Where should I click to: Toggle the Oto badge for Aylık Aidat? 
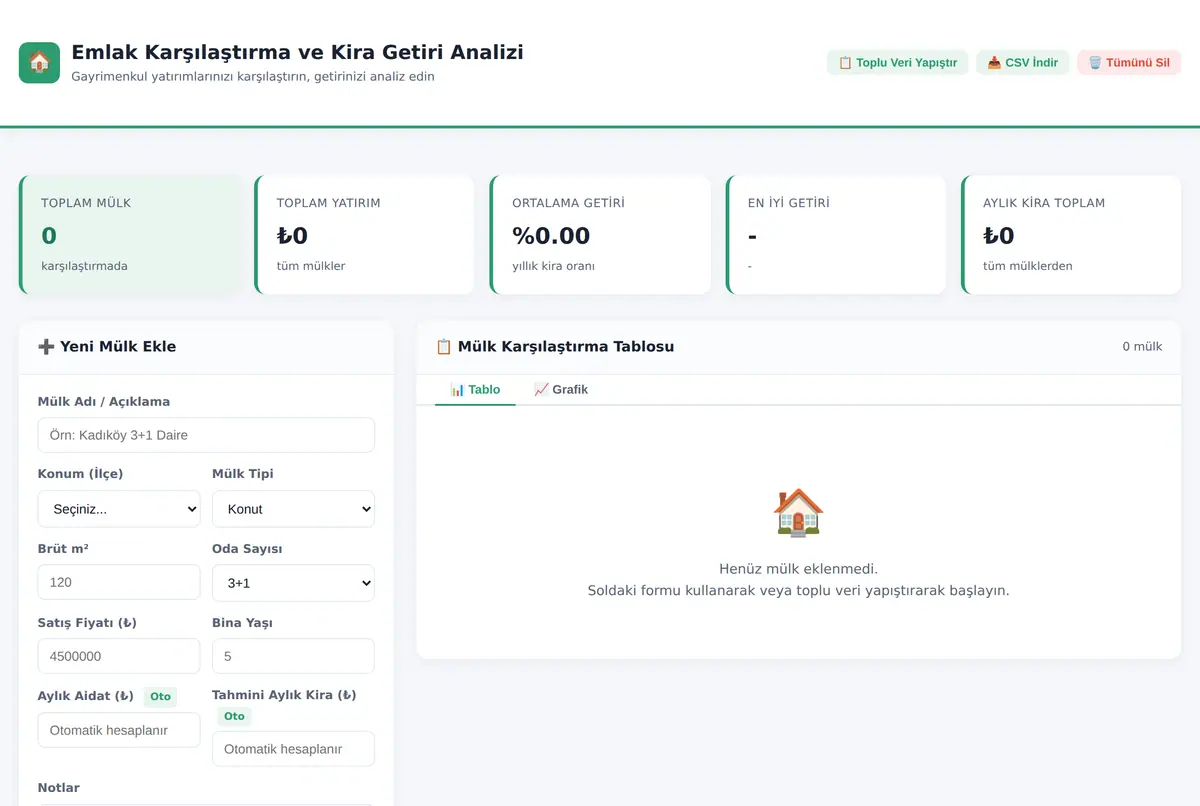coord(160,696)
